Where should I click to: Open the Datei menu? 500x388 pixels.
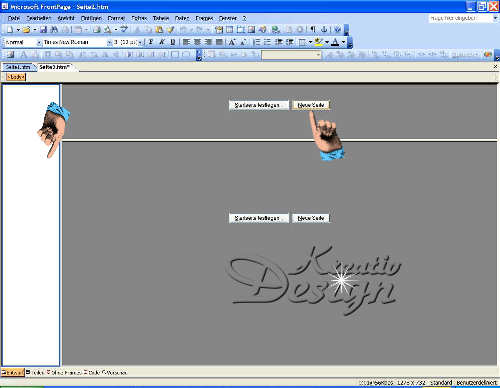(x=14, y=18)
